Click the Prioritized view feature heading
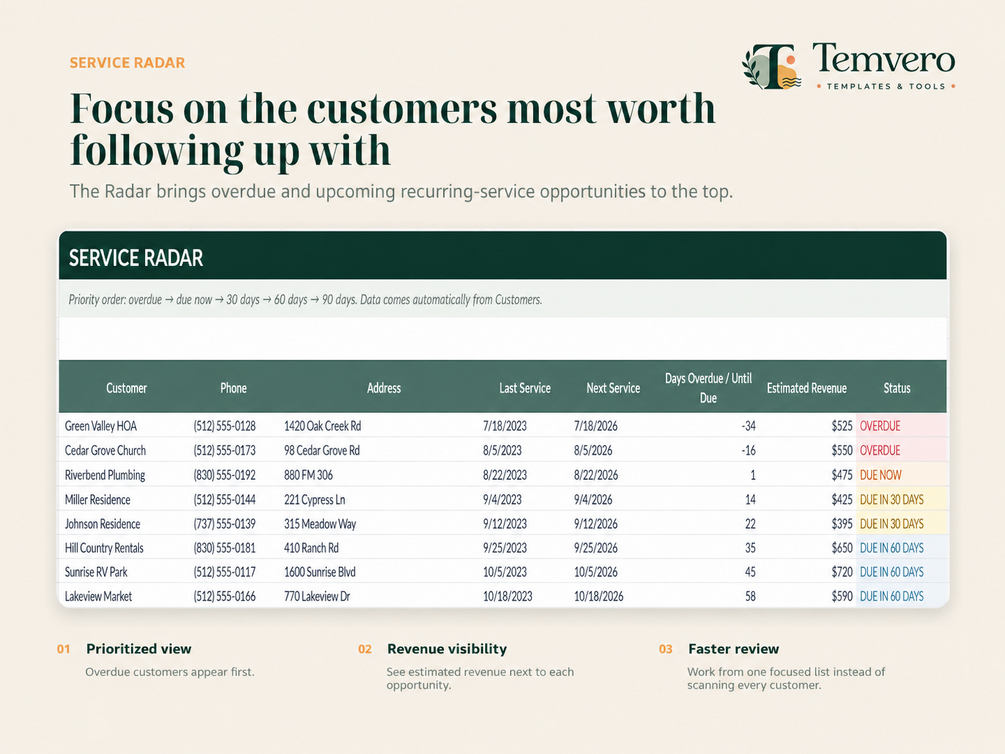 (138, 649)
